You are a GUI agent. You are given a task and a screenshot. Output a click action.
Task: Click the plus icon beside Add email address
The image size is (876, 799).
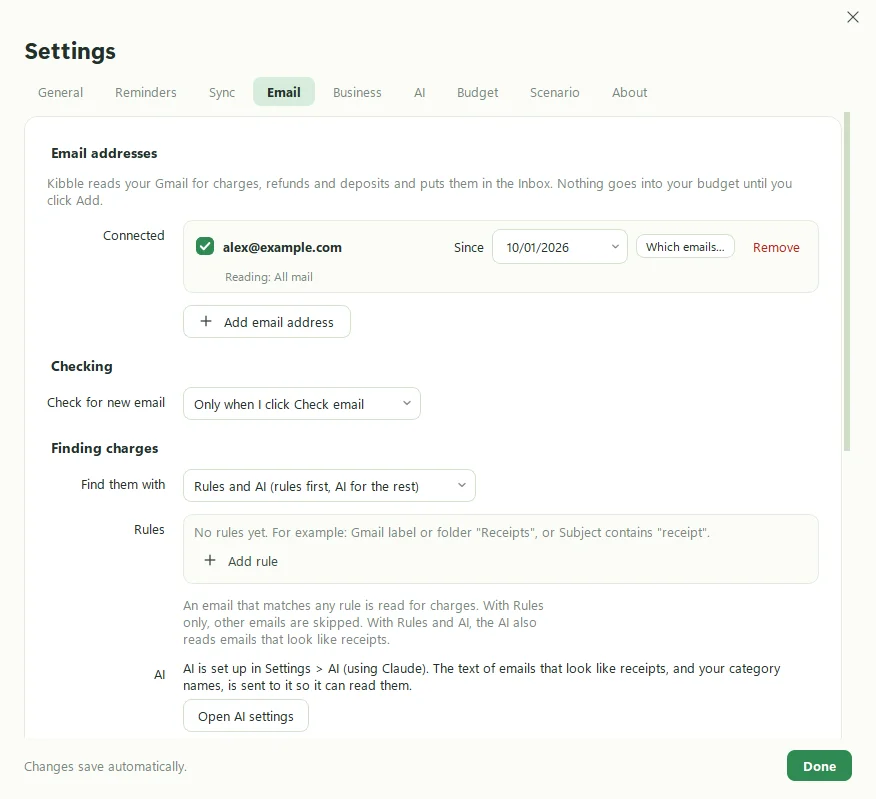click(206, 321)
